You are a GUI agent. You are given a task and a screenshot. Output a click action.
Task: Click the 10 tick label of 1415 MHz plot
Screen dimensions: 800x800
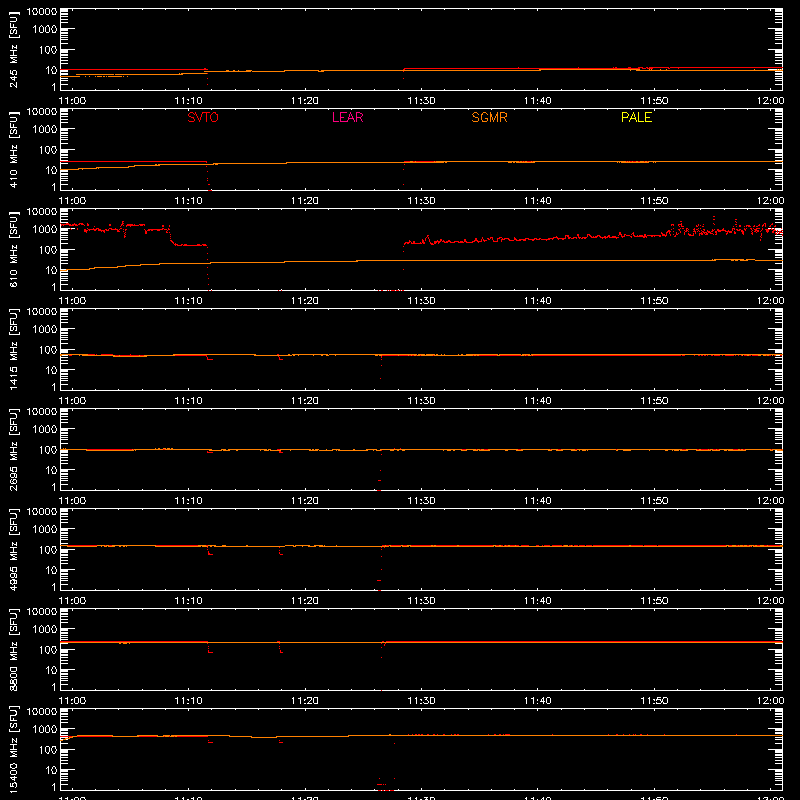51,370
